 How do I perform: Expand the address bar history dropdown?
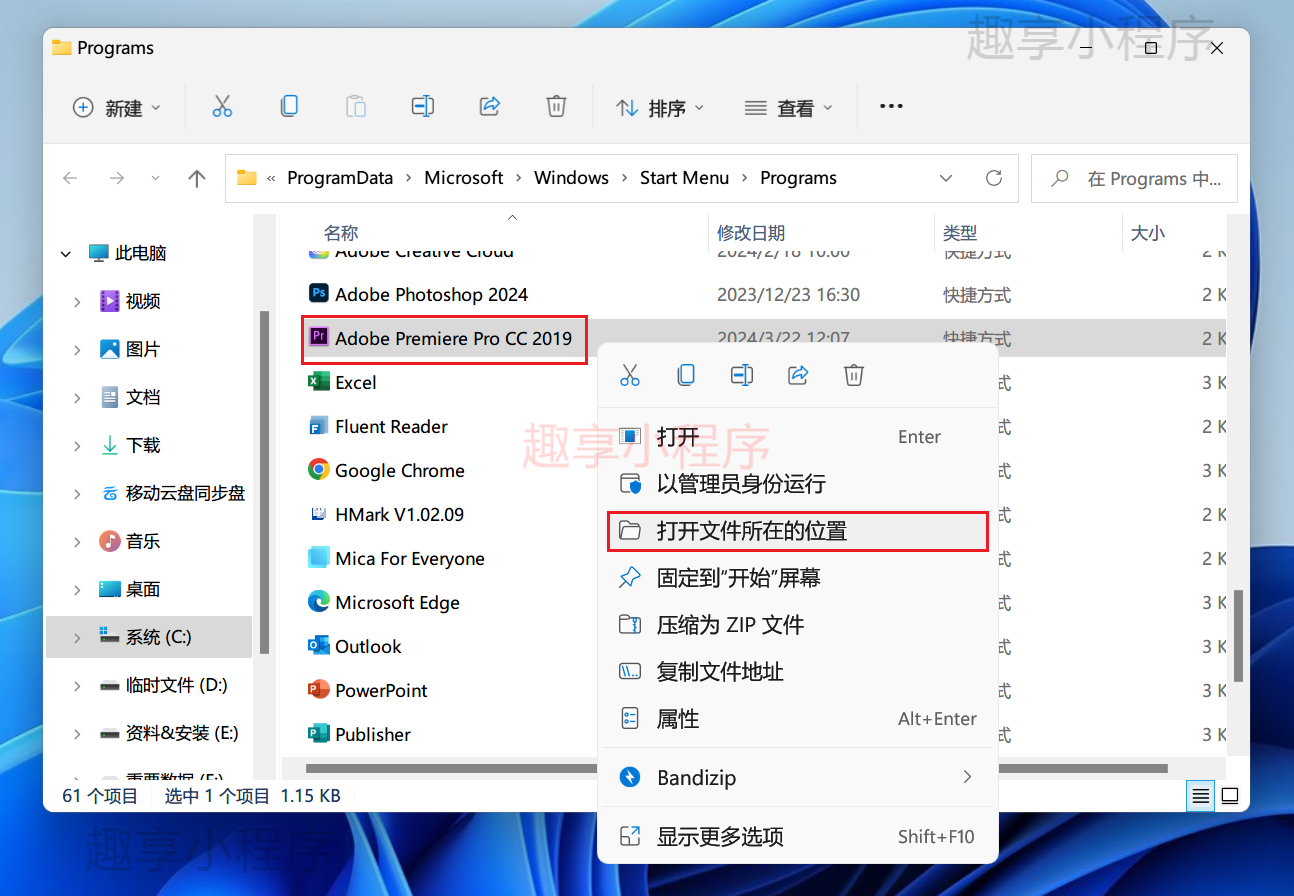tap(946, 178)
